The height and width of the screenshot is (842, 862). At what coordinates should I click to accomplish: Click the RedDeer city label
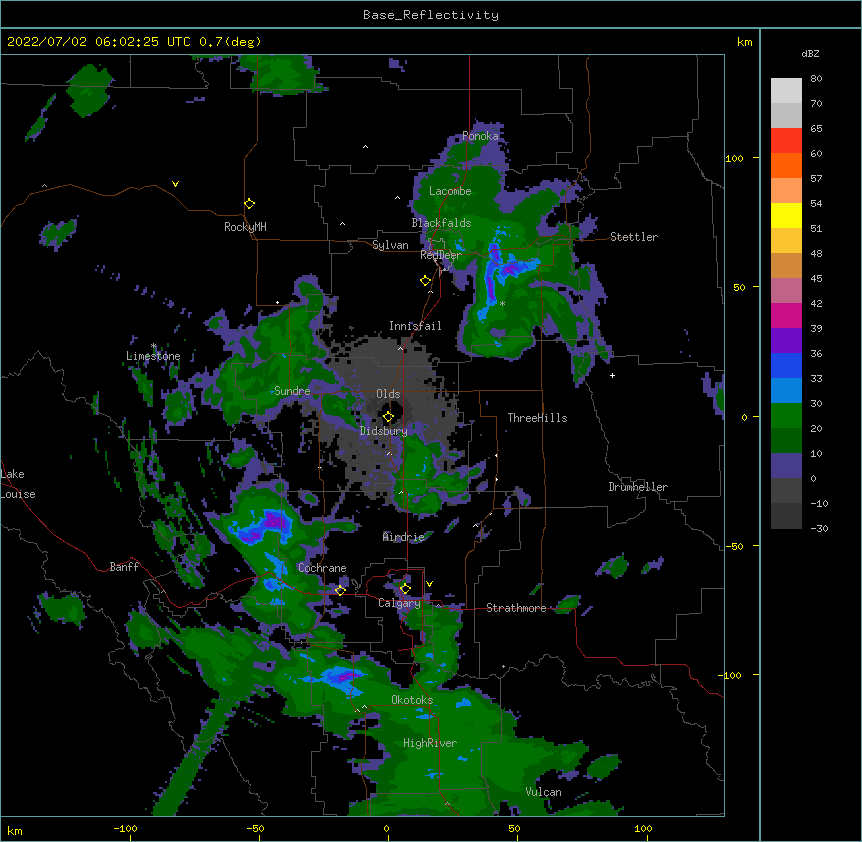tap(441, 255)
